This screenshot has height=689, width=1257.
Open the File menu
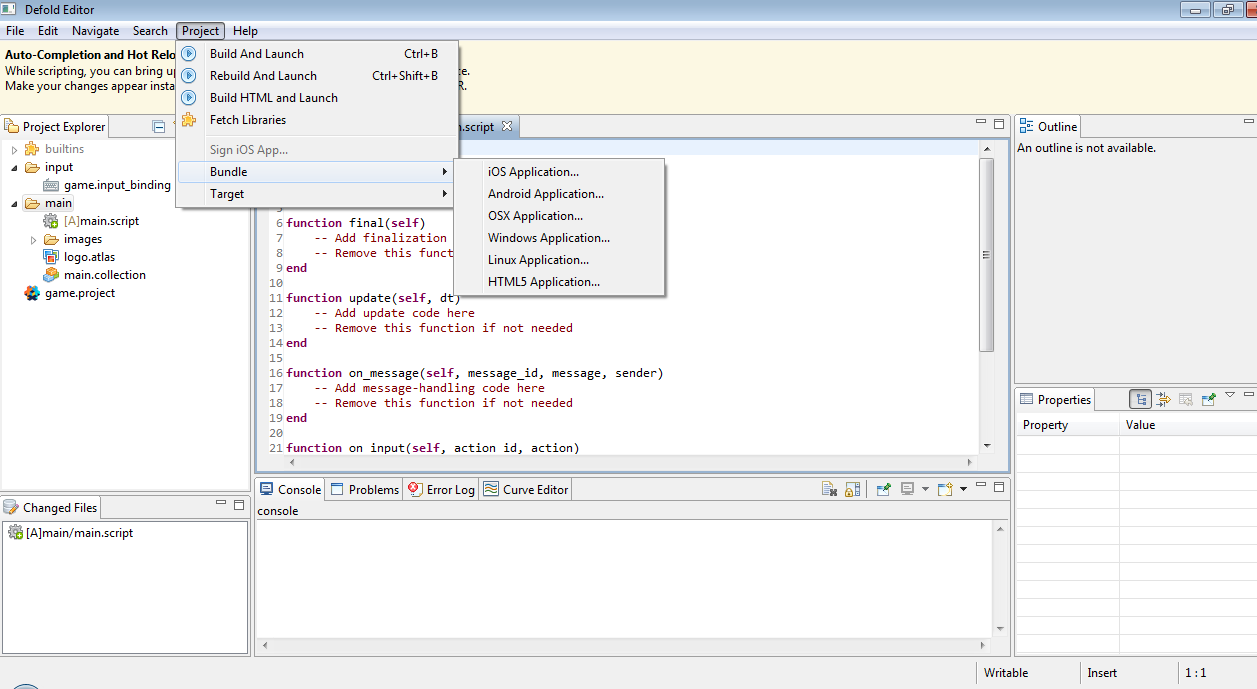(x=15, y=31)
